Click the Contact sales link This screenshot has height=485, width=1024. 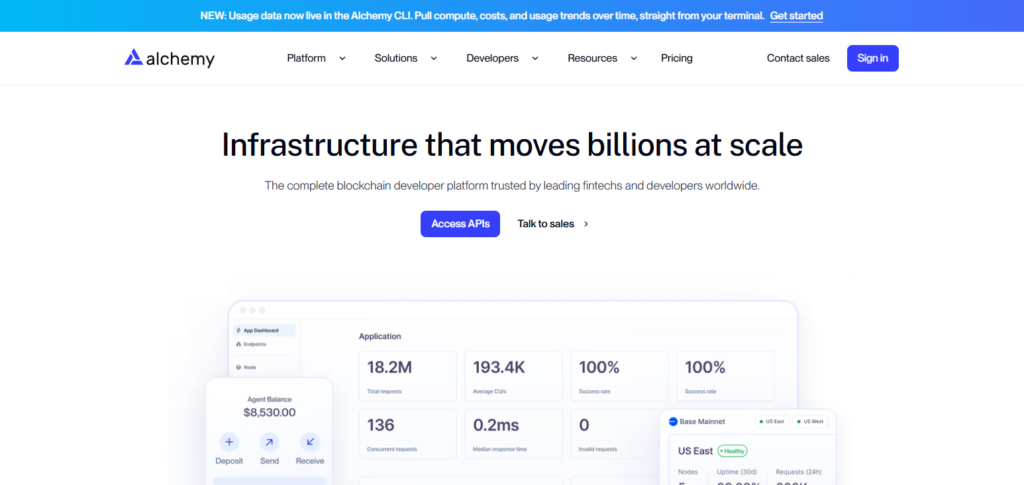point(798,58)
